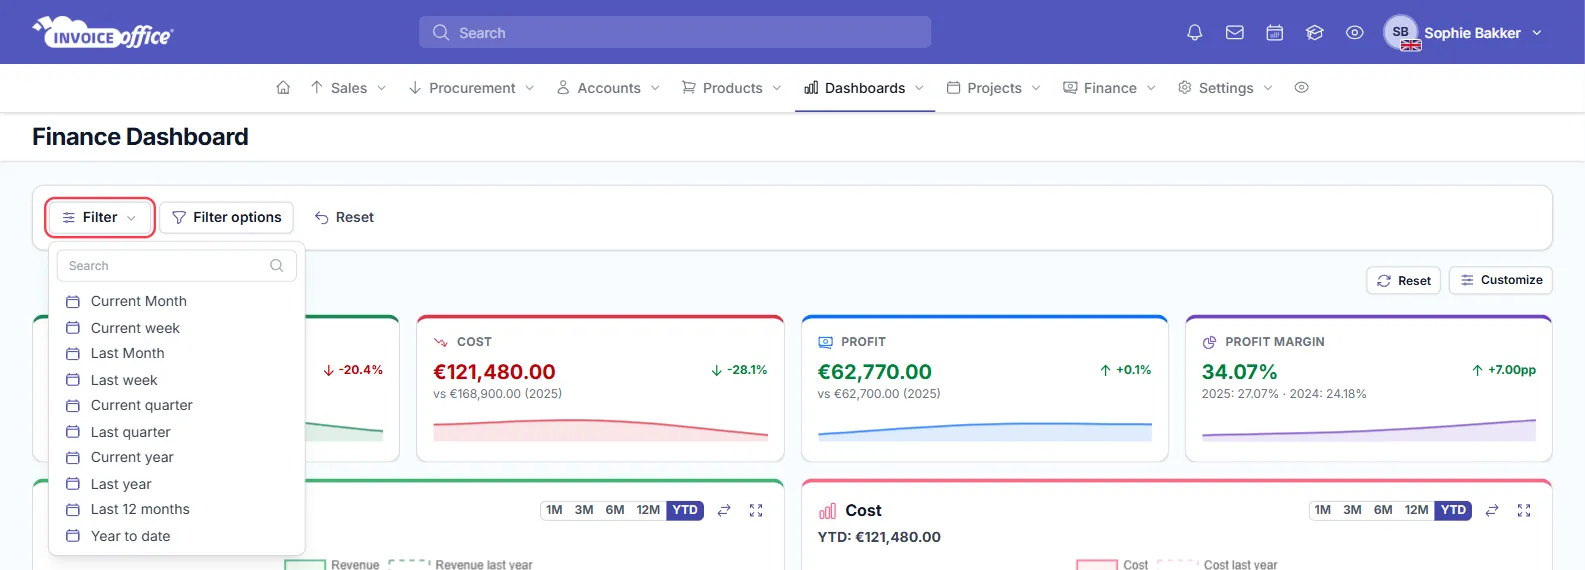This screenshot has width=1585, height=570.
Task: Select 6M range on Cost chart
Action: coord(1383,510)
